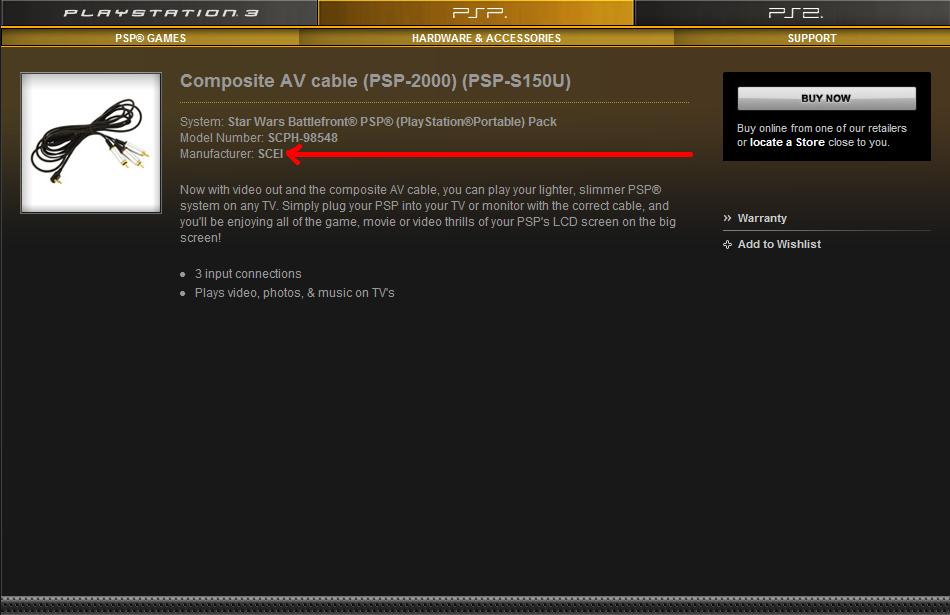Open the Support navigation item
This screenshot has width=950, height=615.
811,38
